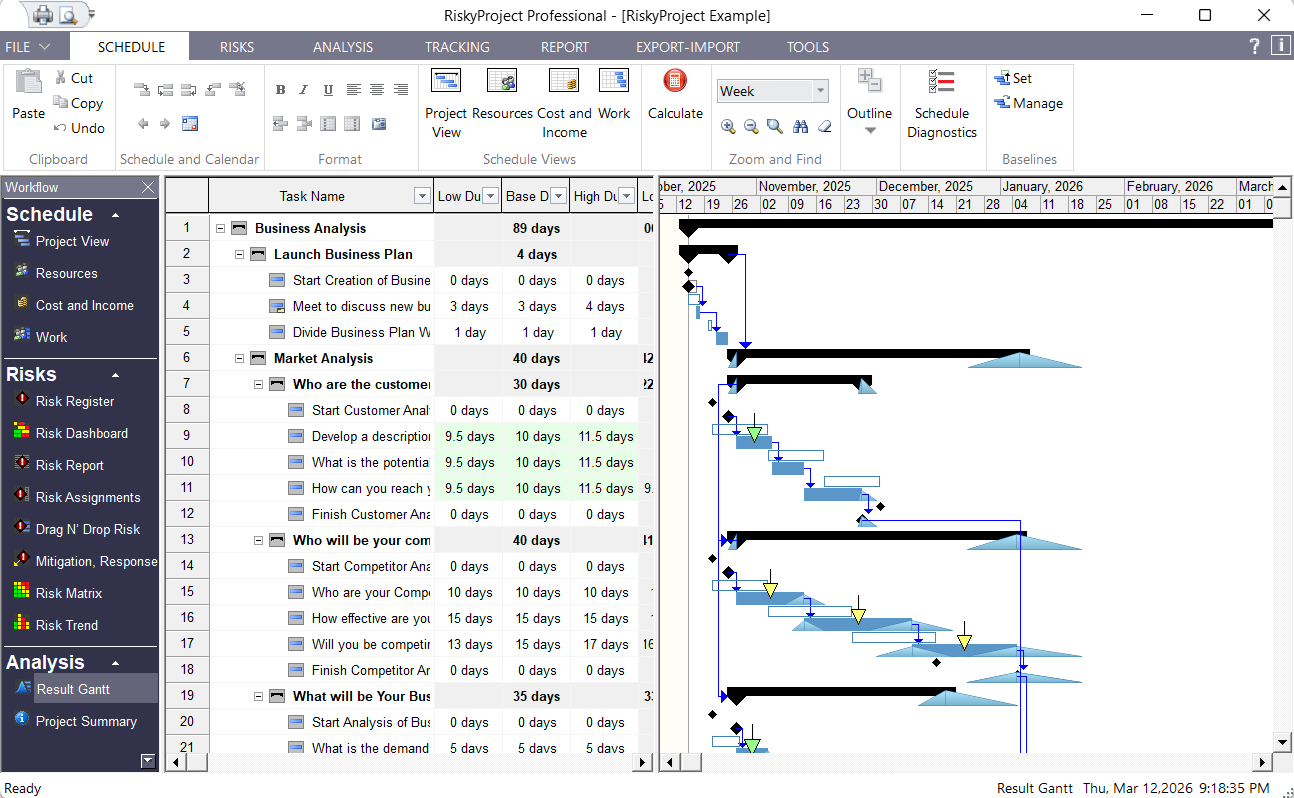Open the TRACKING ribbon tab

[456, 46]
